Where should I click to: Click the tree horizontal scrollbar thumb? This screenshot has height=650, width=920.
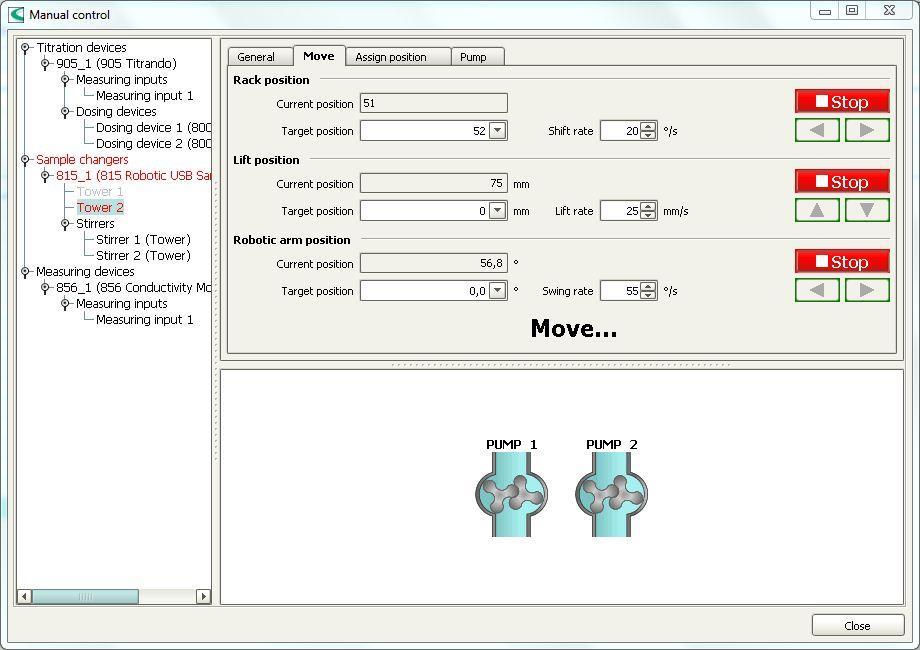coord(85,597)
